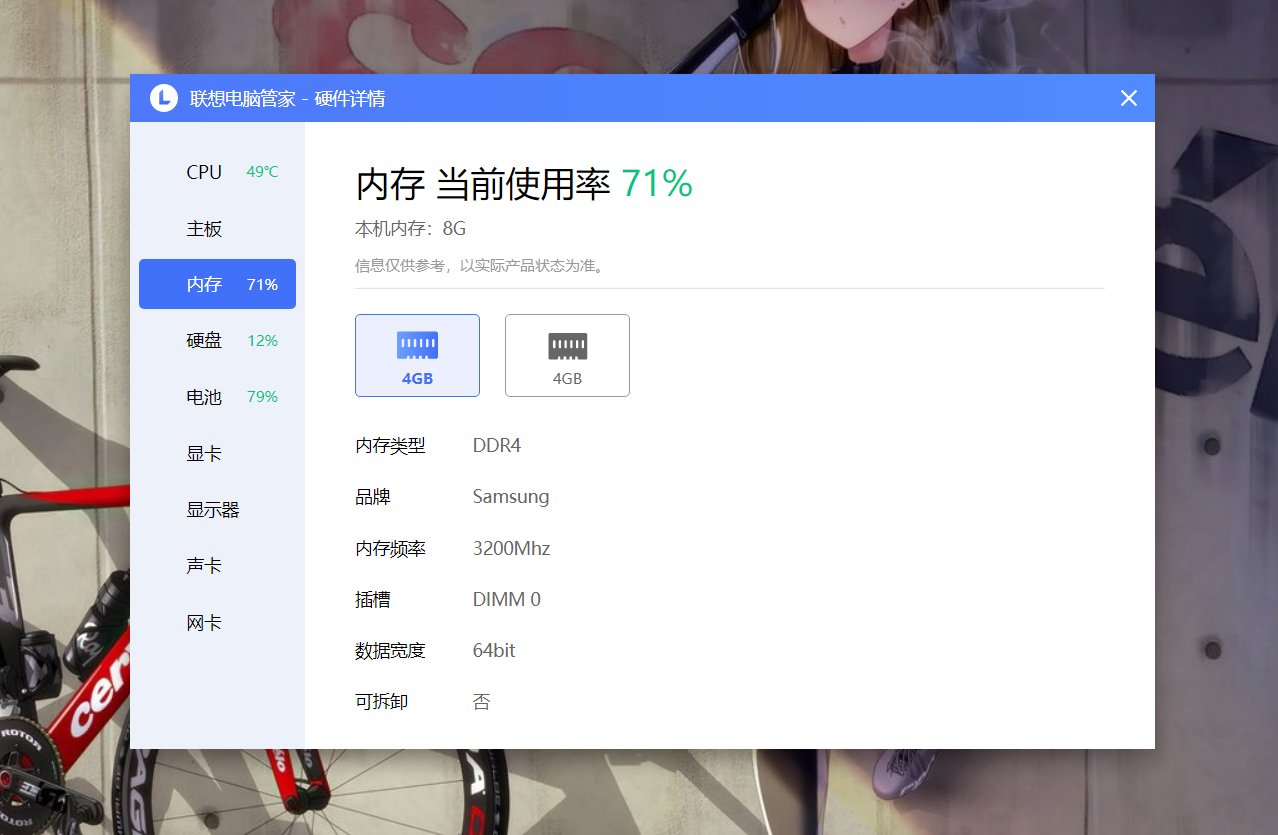This screenshot has width=1278, height=835.
Task: Click the 64bit data width value
Action: click(494, 651)
